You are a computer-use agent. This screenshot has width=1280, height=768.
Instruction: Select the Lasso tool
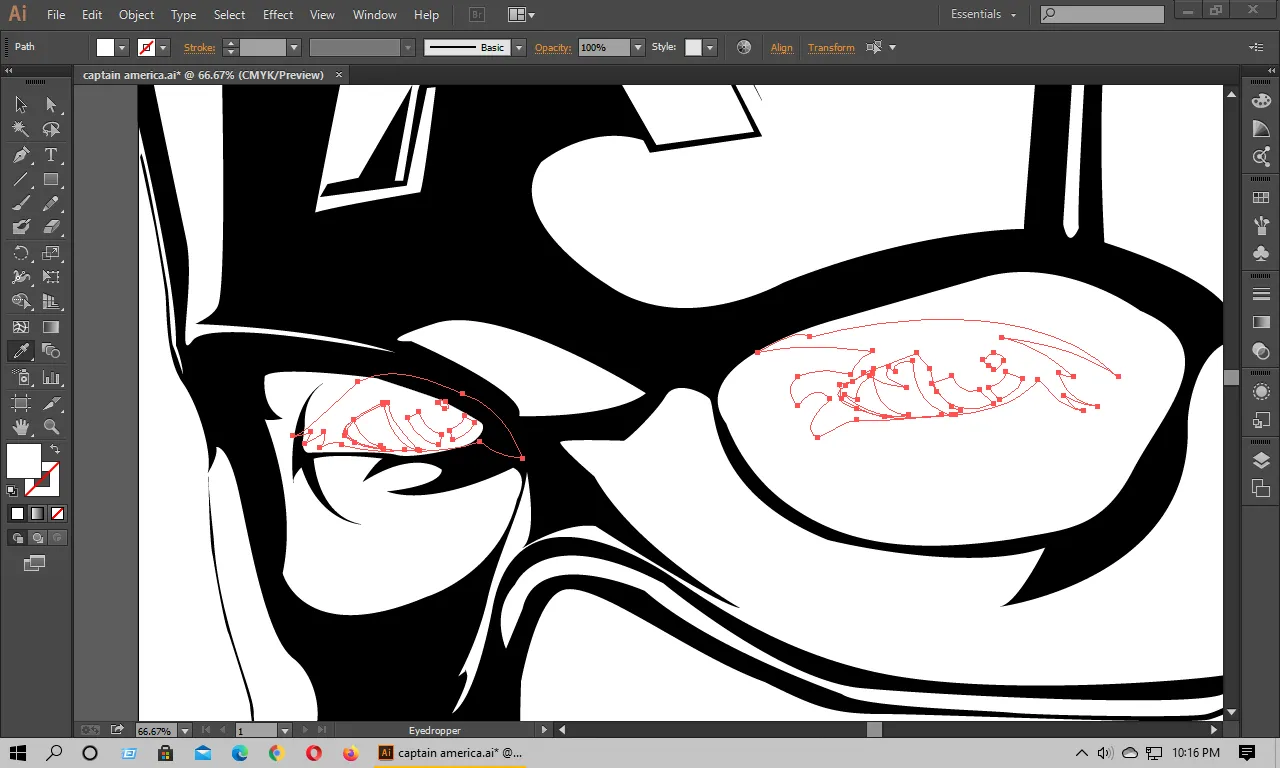tap(51, 130)
